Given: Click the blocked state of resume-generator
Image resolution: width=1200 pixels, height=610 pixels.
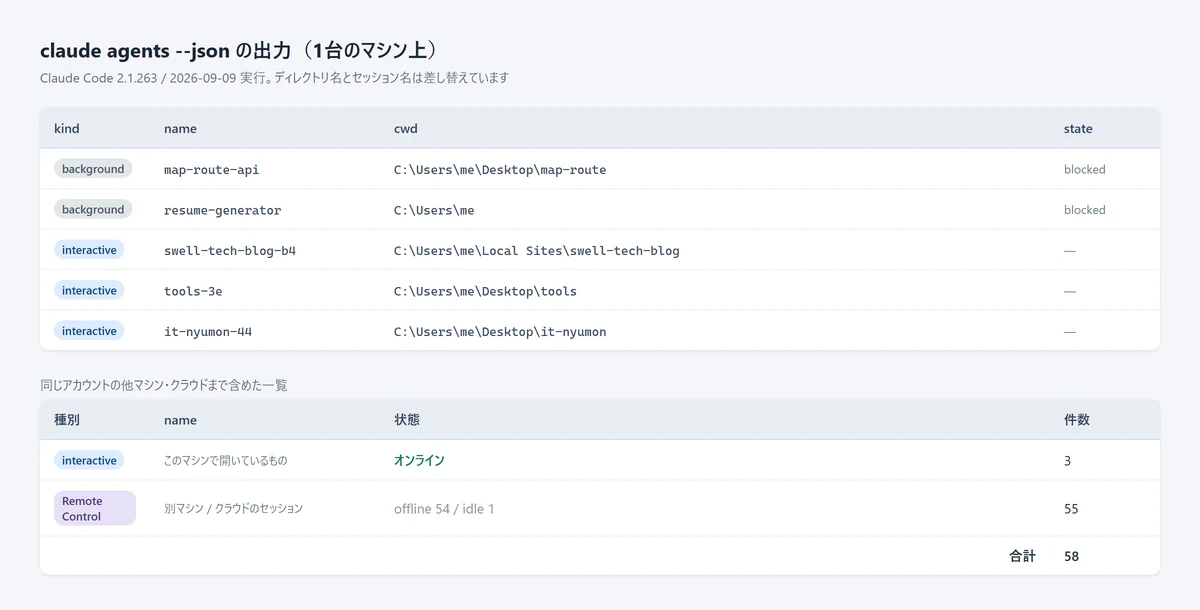Looking at the screenshot, I should [x=1085, y=210].
